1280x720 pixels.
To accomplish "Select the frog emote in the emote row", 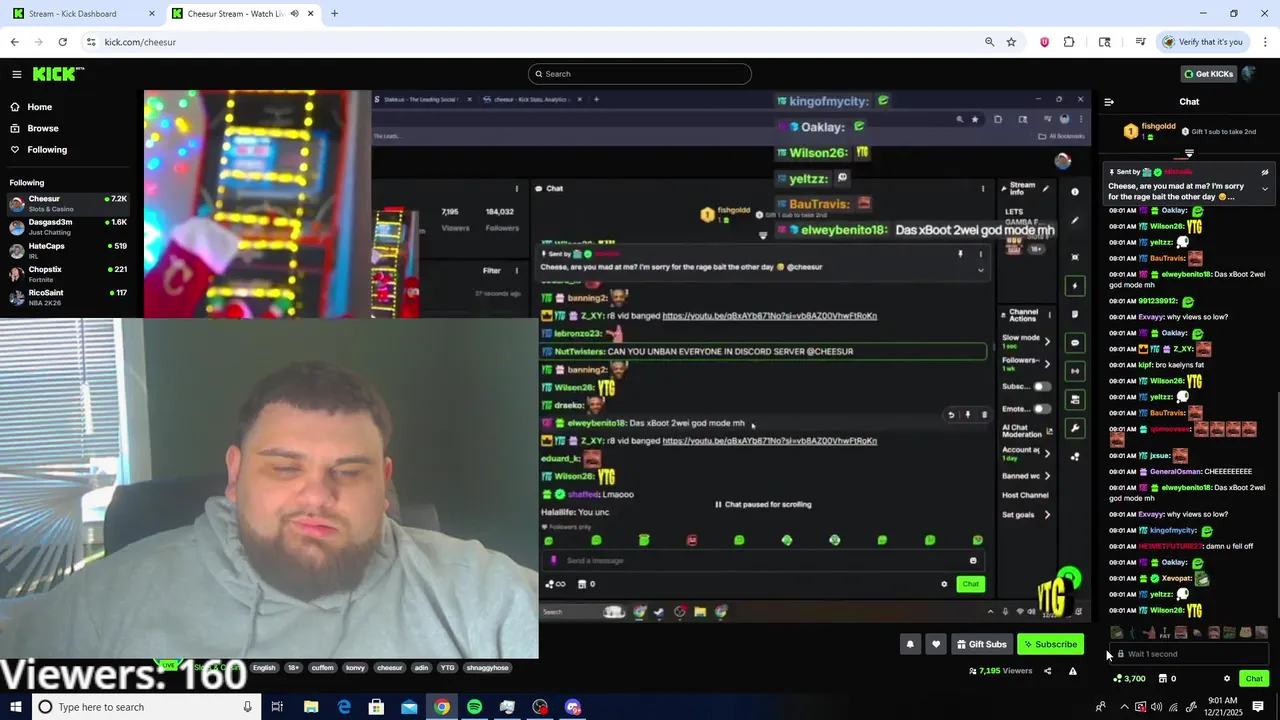I will (1117, 633).
